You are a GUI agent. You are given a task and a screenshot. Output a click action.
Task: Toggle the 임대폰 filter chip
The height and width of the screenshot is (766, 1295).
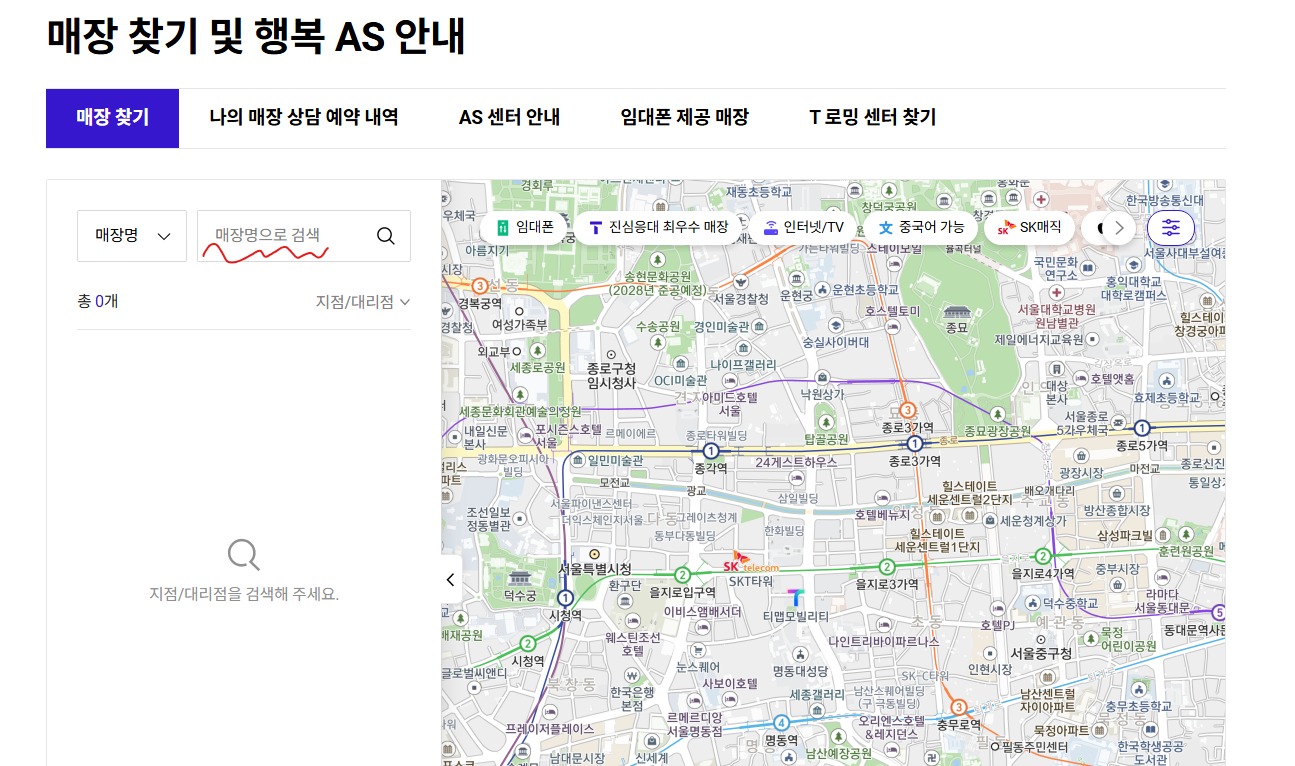(x=524, y=228)
